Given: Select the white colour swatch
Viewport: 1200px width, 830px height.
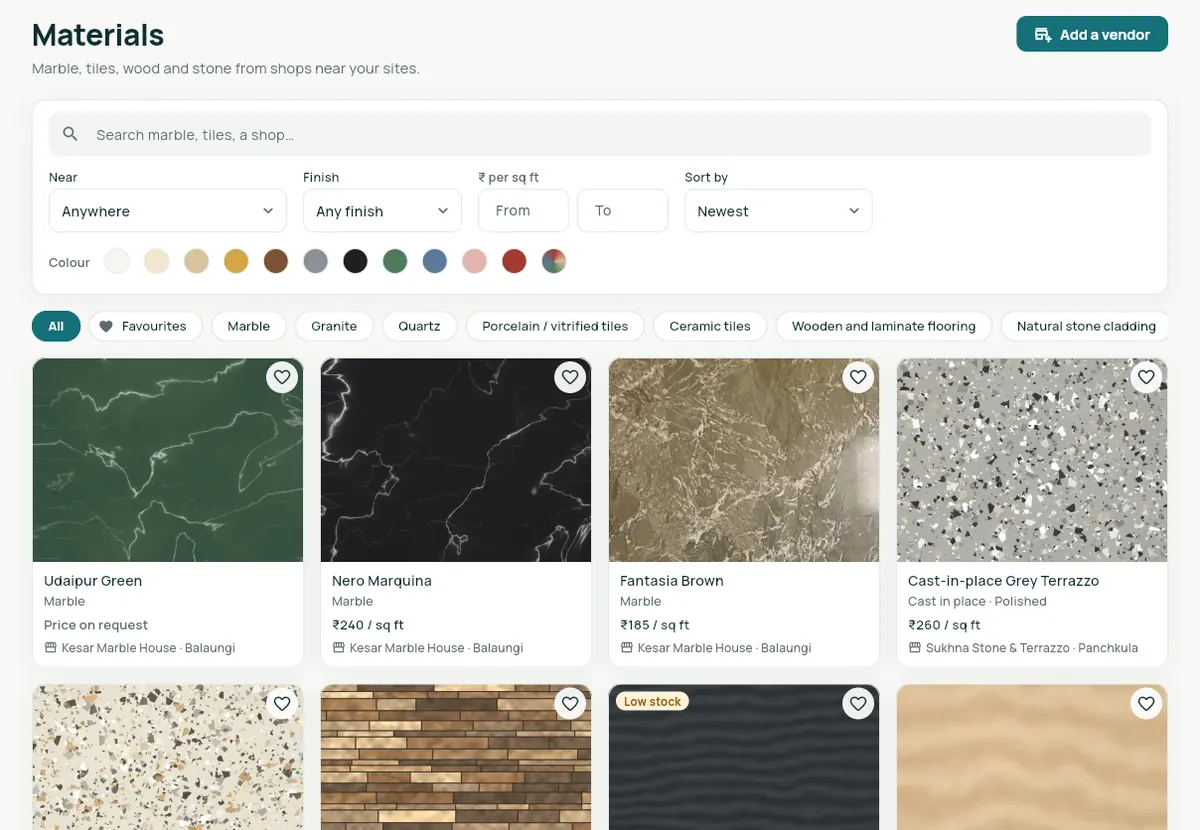Looking at the screenshot, I should pos(117,262).
